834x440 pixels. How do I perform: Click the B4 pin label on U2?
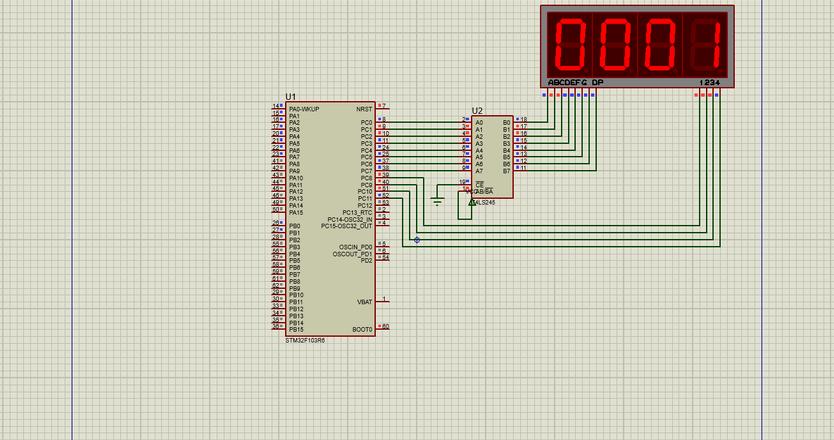[506, 151]
